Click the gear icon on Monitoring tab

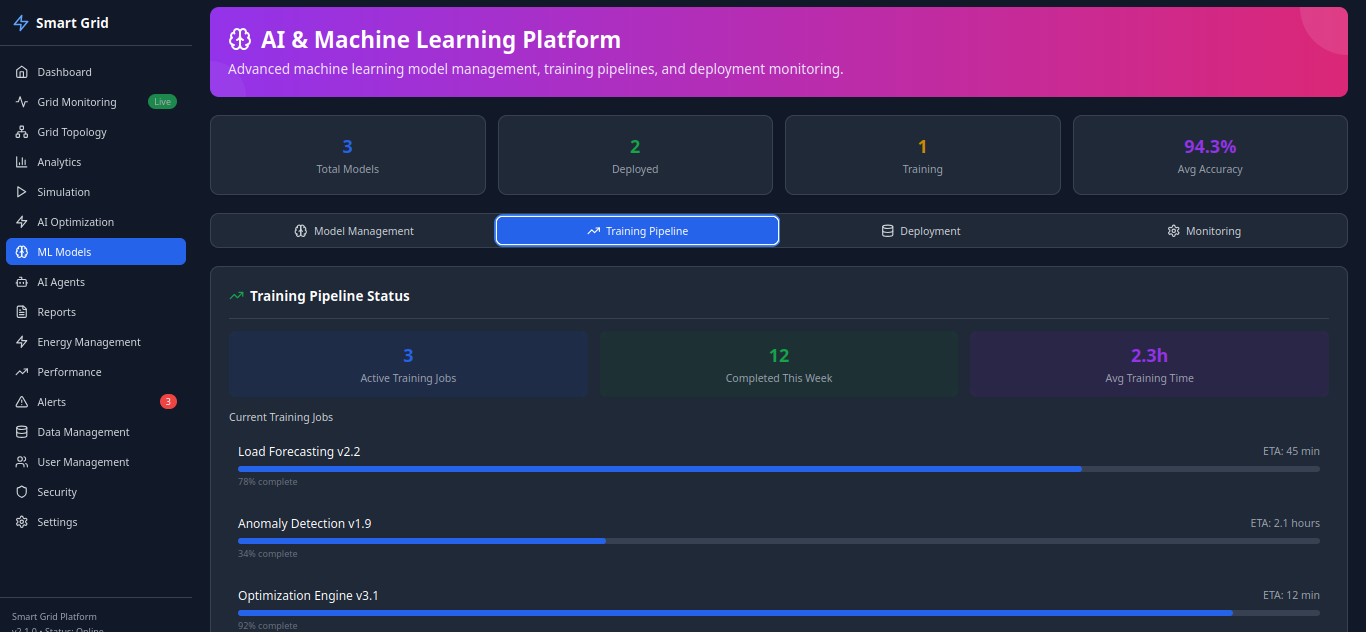coord(1173,231)
